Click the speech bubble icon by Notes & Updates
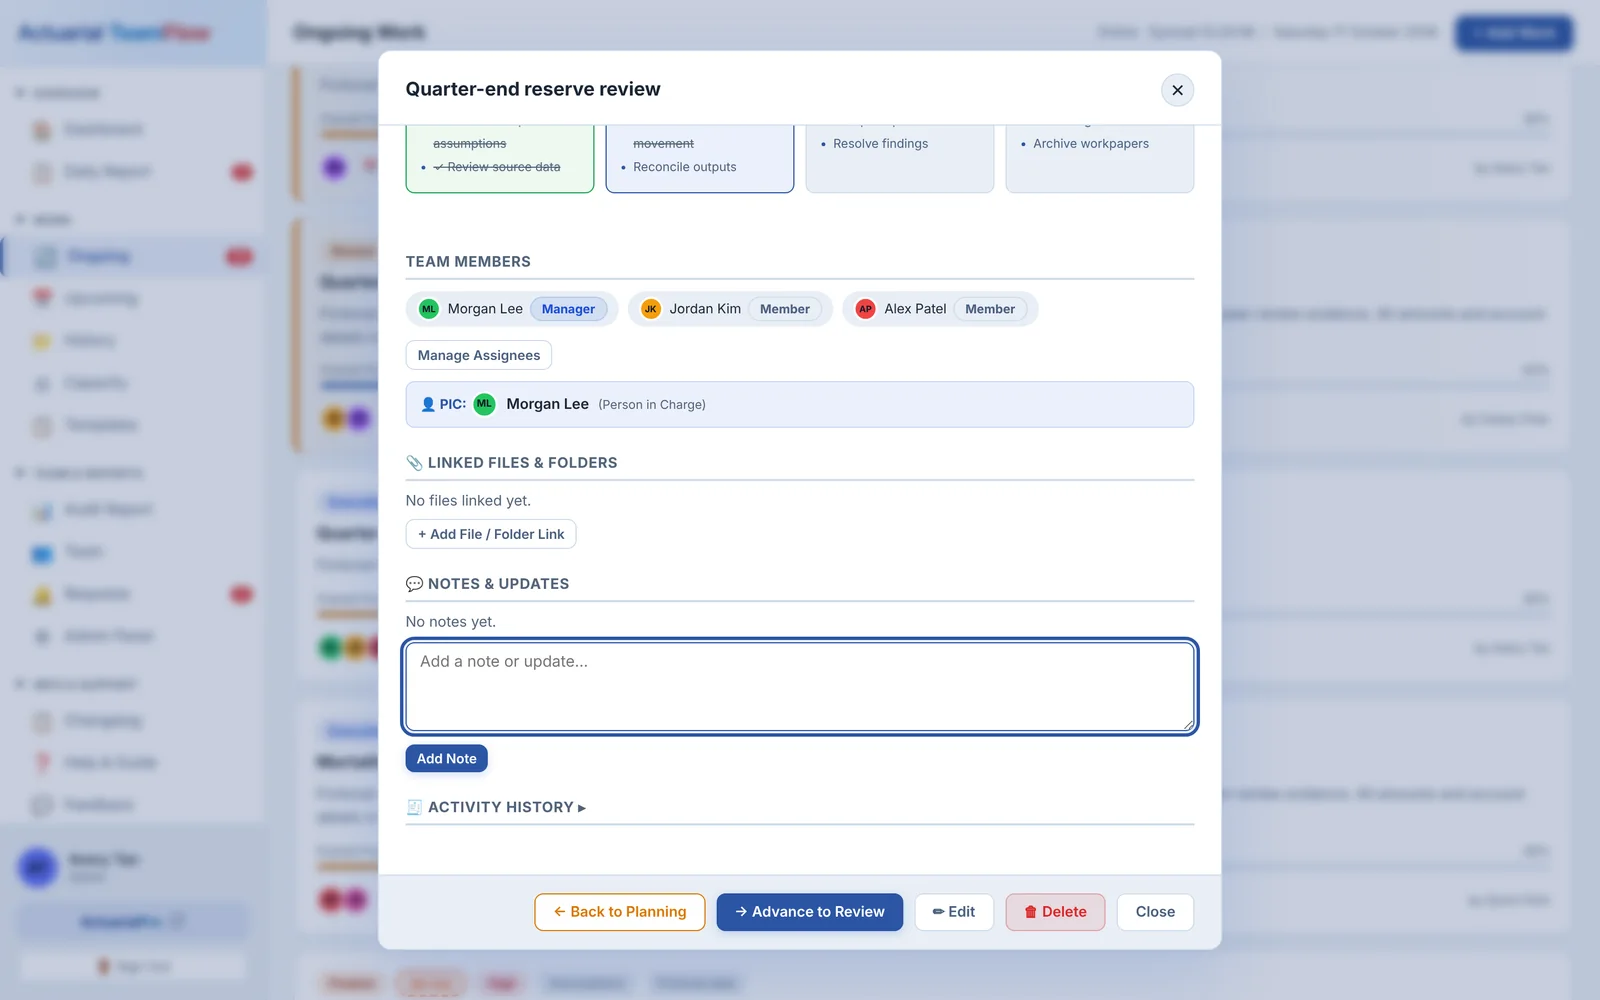The image size is (1600, 1000). tap(414, 584)
